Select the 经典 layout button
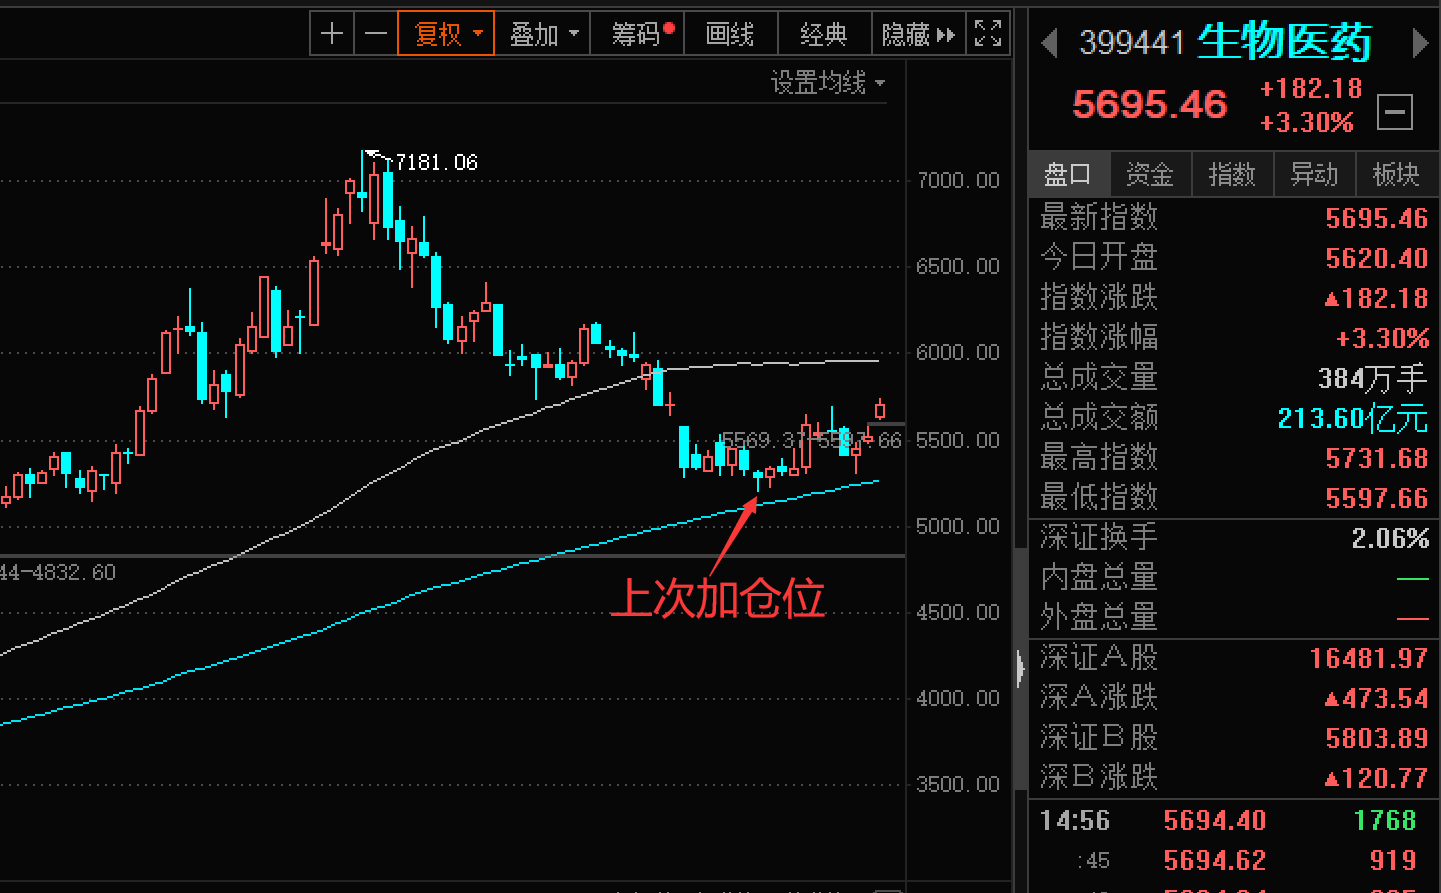The height and width of the screenshot is (893, 1441). pyautogui.click(x=824, y=34)
